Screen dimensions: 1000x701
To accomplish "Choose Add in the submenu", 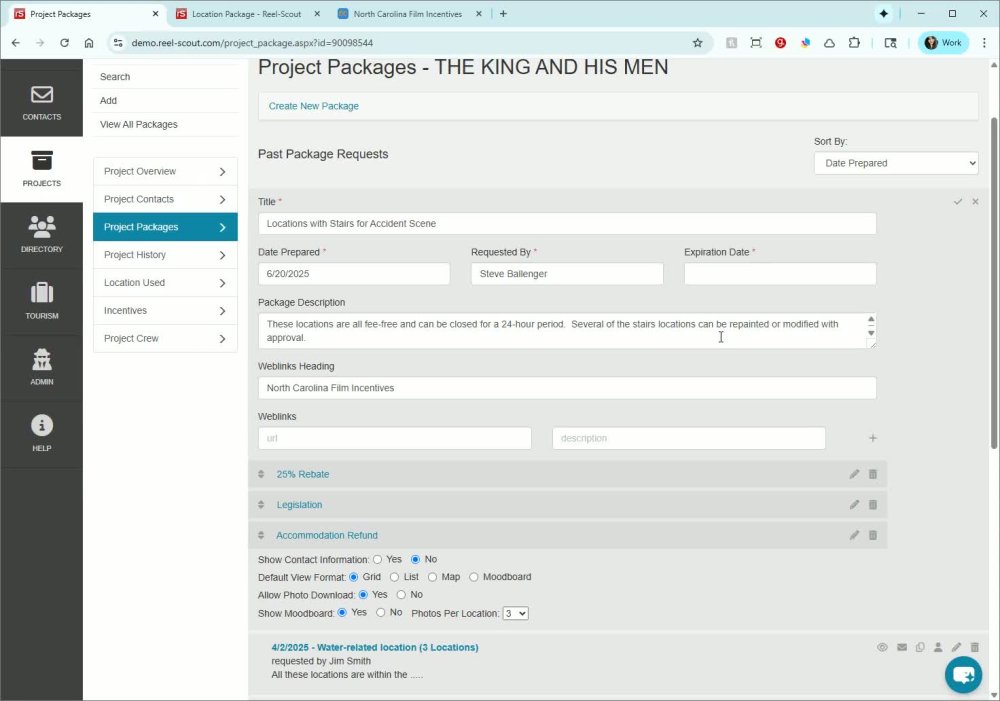I will (x=108, y=100).
